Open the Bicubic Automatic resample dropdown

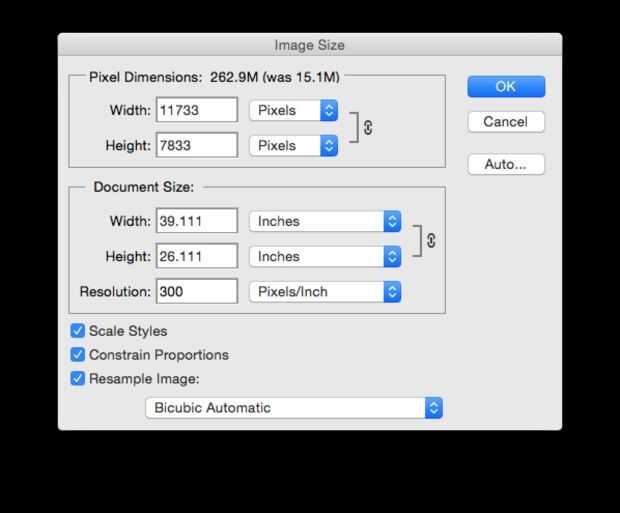pyautogui.click(x=294, y=408)
